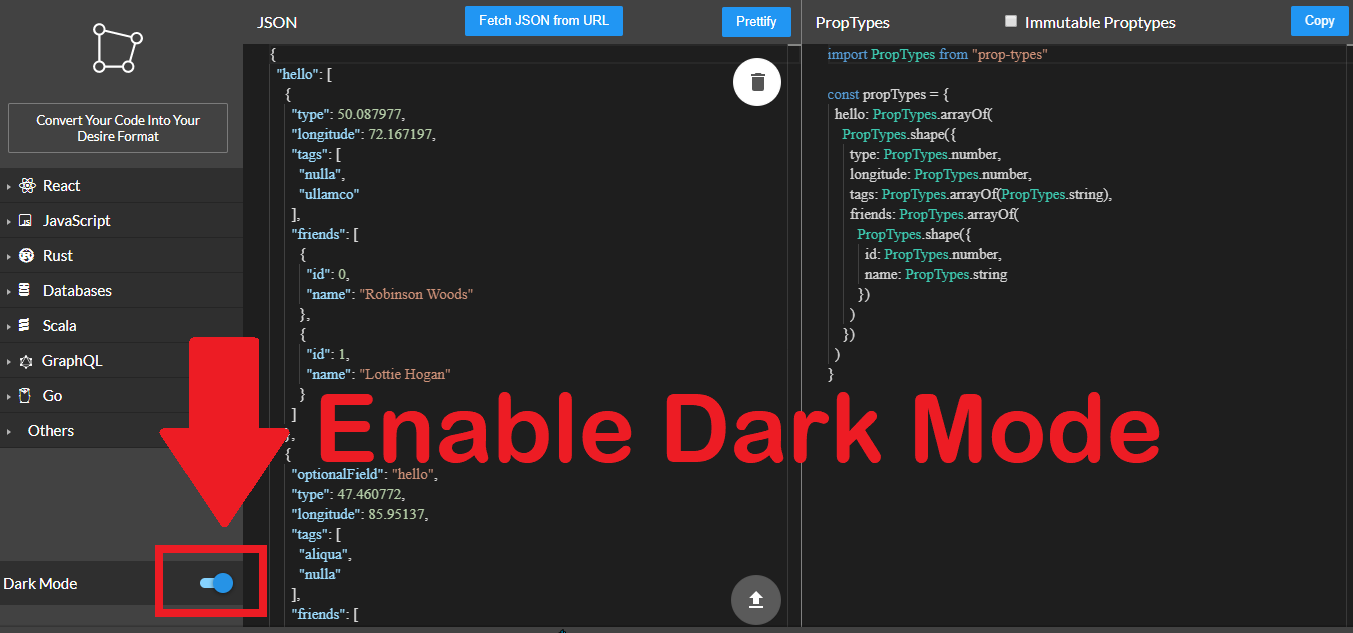Screen dimensions: 1353x633
Task: Copy the generated PropTypes output
Action: [1319, 21]
